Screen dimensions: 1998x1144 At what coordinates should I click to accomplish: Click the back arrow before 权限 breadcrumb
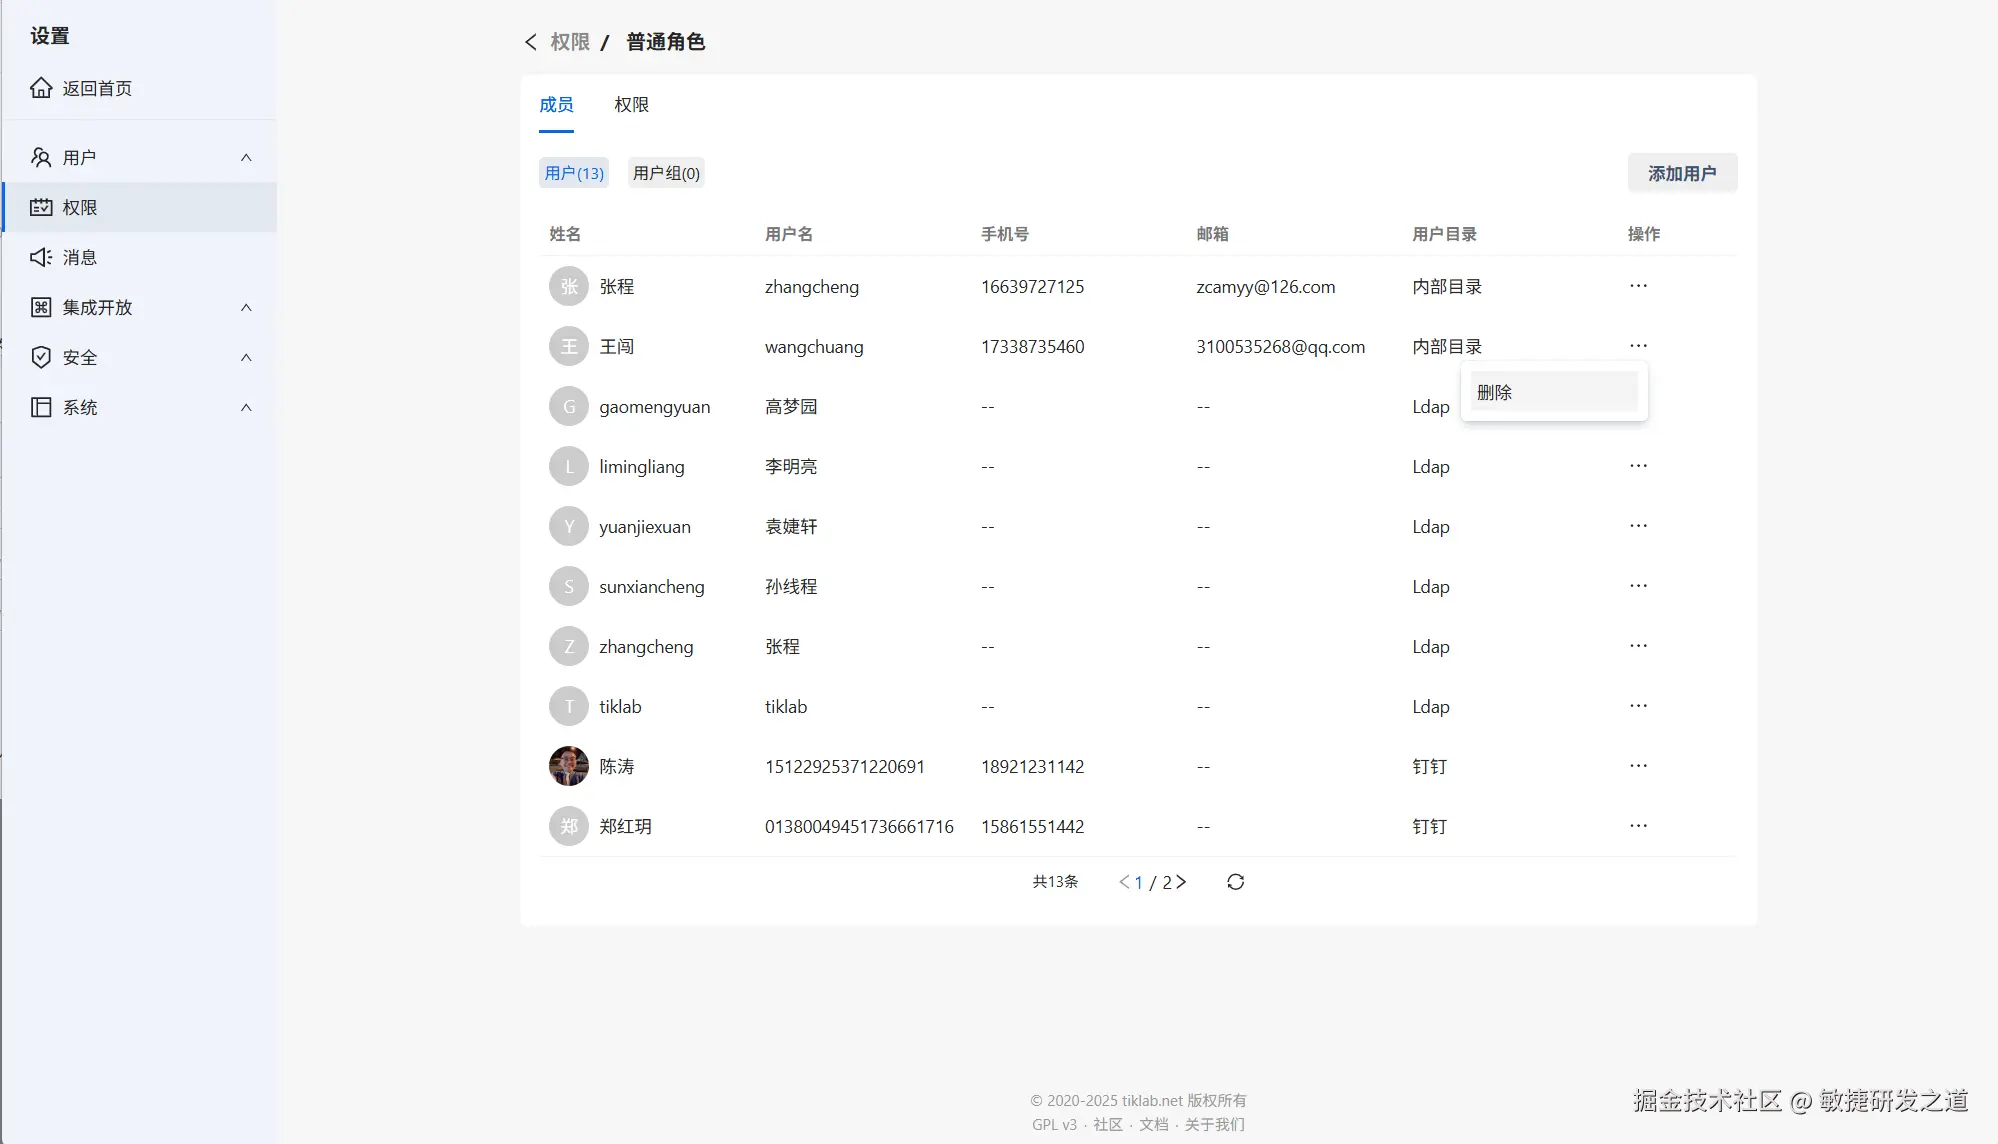pyautogui.click(x=531, y=42)
